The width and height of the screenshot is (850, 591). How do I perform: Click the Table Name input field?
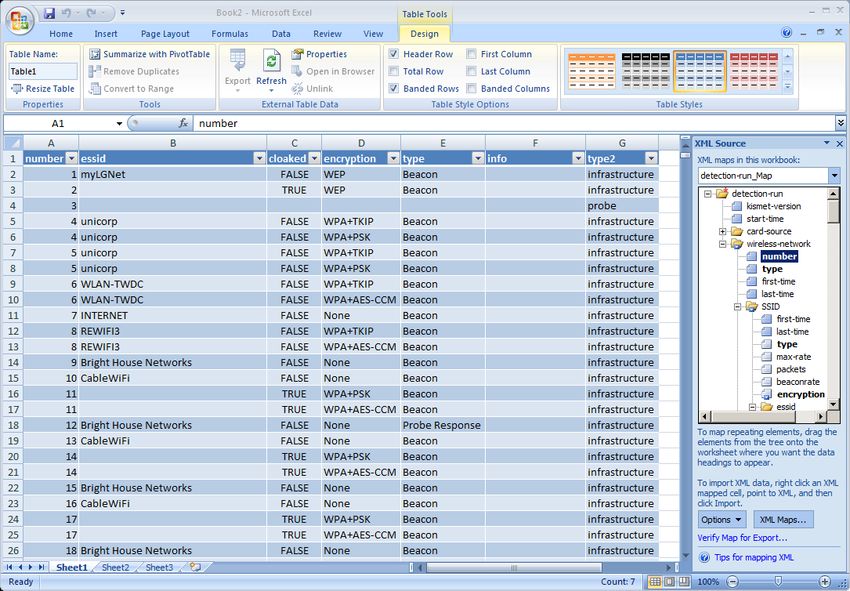43,72
